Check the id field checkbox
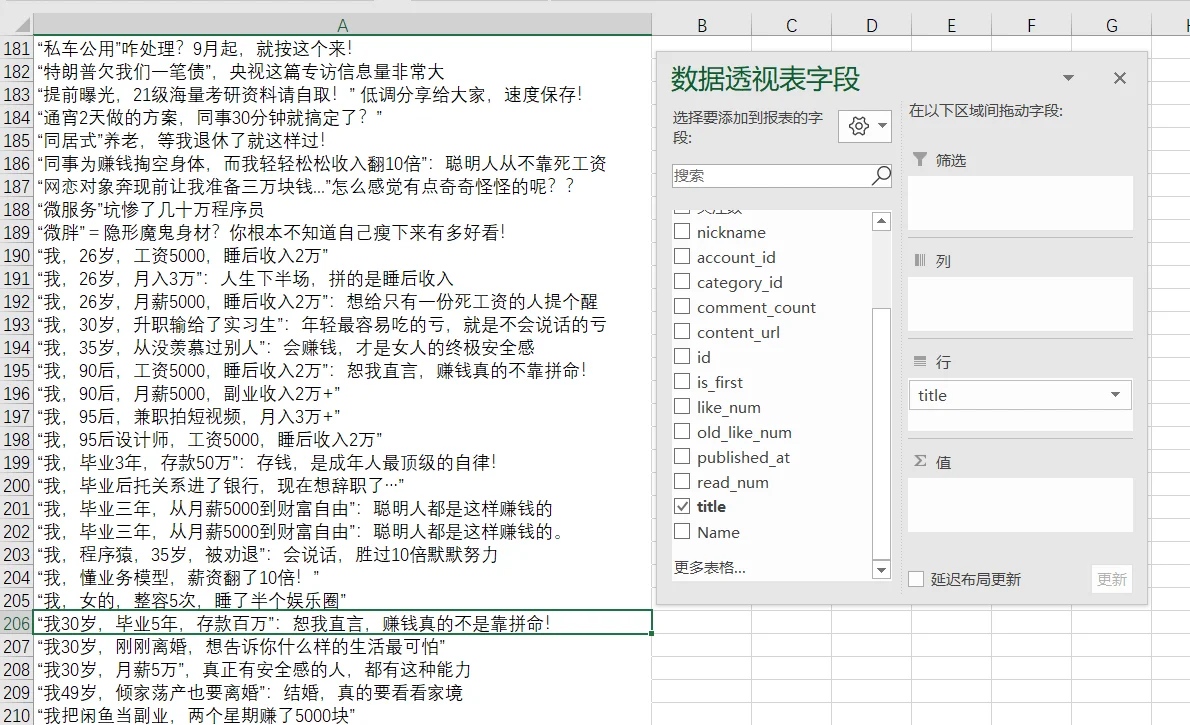Screen dimensions: 1190x725 coord(682,356)
